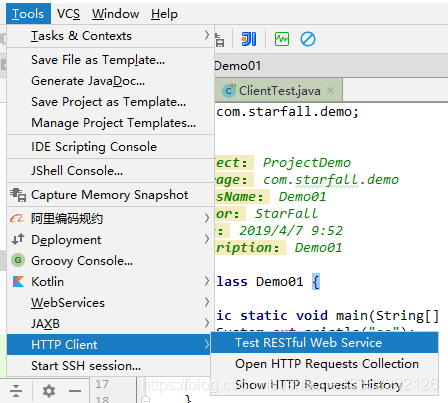Viewport: 448px width, 403px height.
Task: Choose Save Project as Template...
Action: (110, 102)
